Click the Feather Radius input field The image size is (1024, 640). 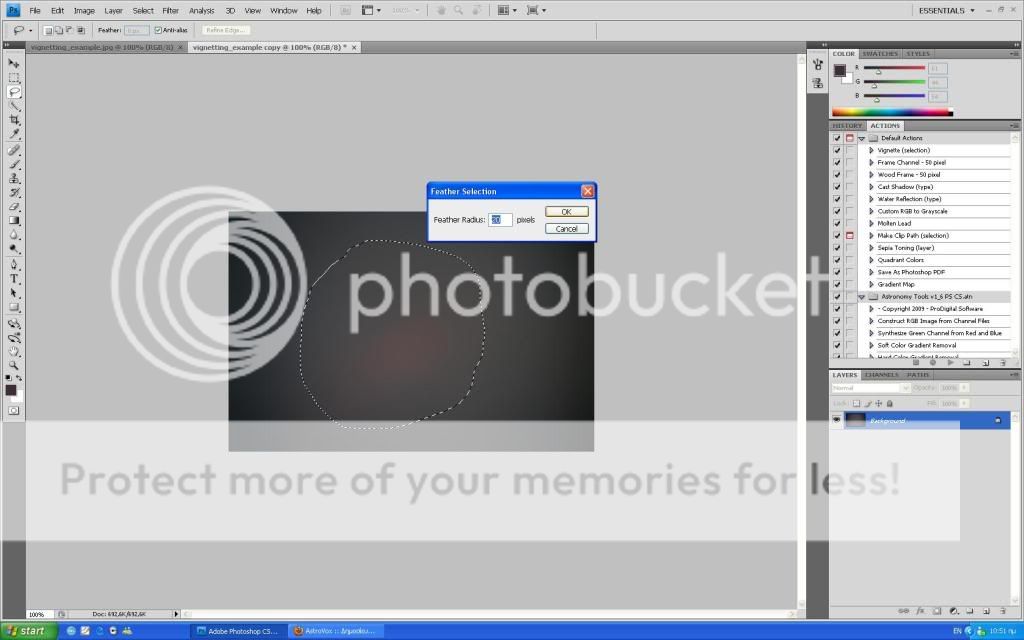500,220
